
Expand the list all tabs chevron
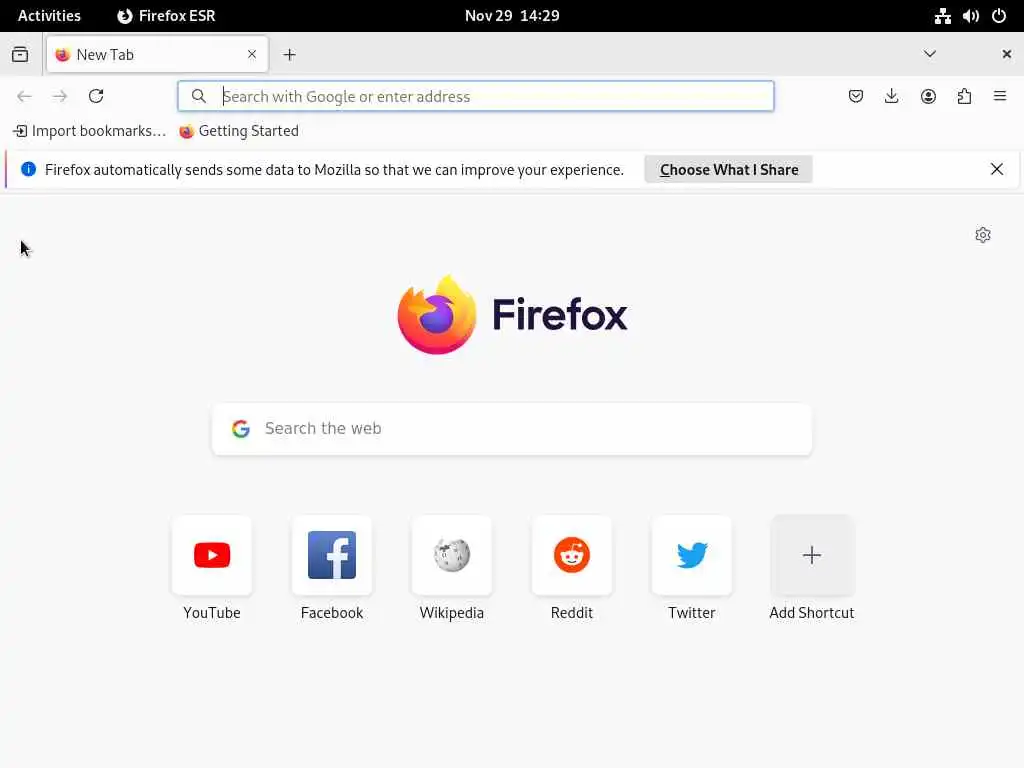coord(930,54)
